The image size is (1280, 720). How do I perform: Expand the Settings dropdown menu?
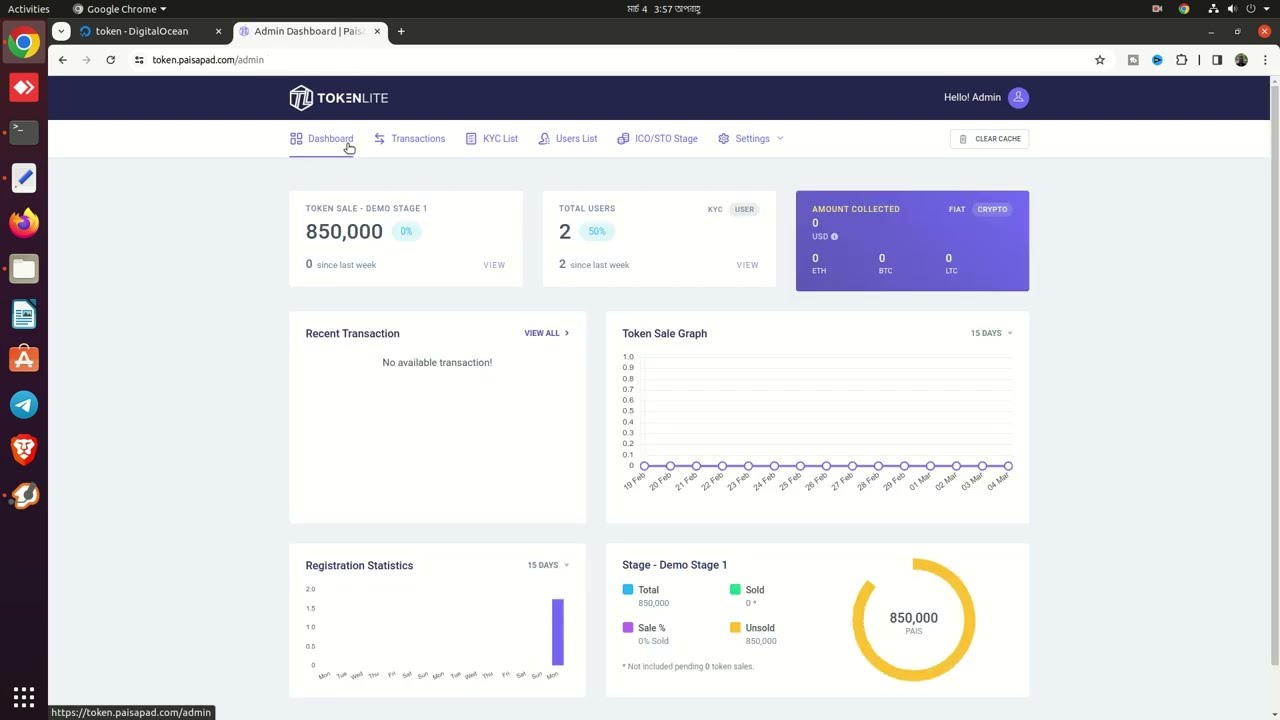(751, 138)
